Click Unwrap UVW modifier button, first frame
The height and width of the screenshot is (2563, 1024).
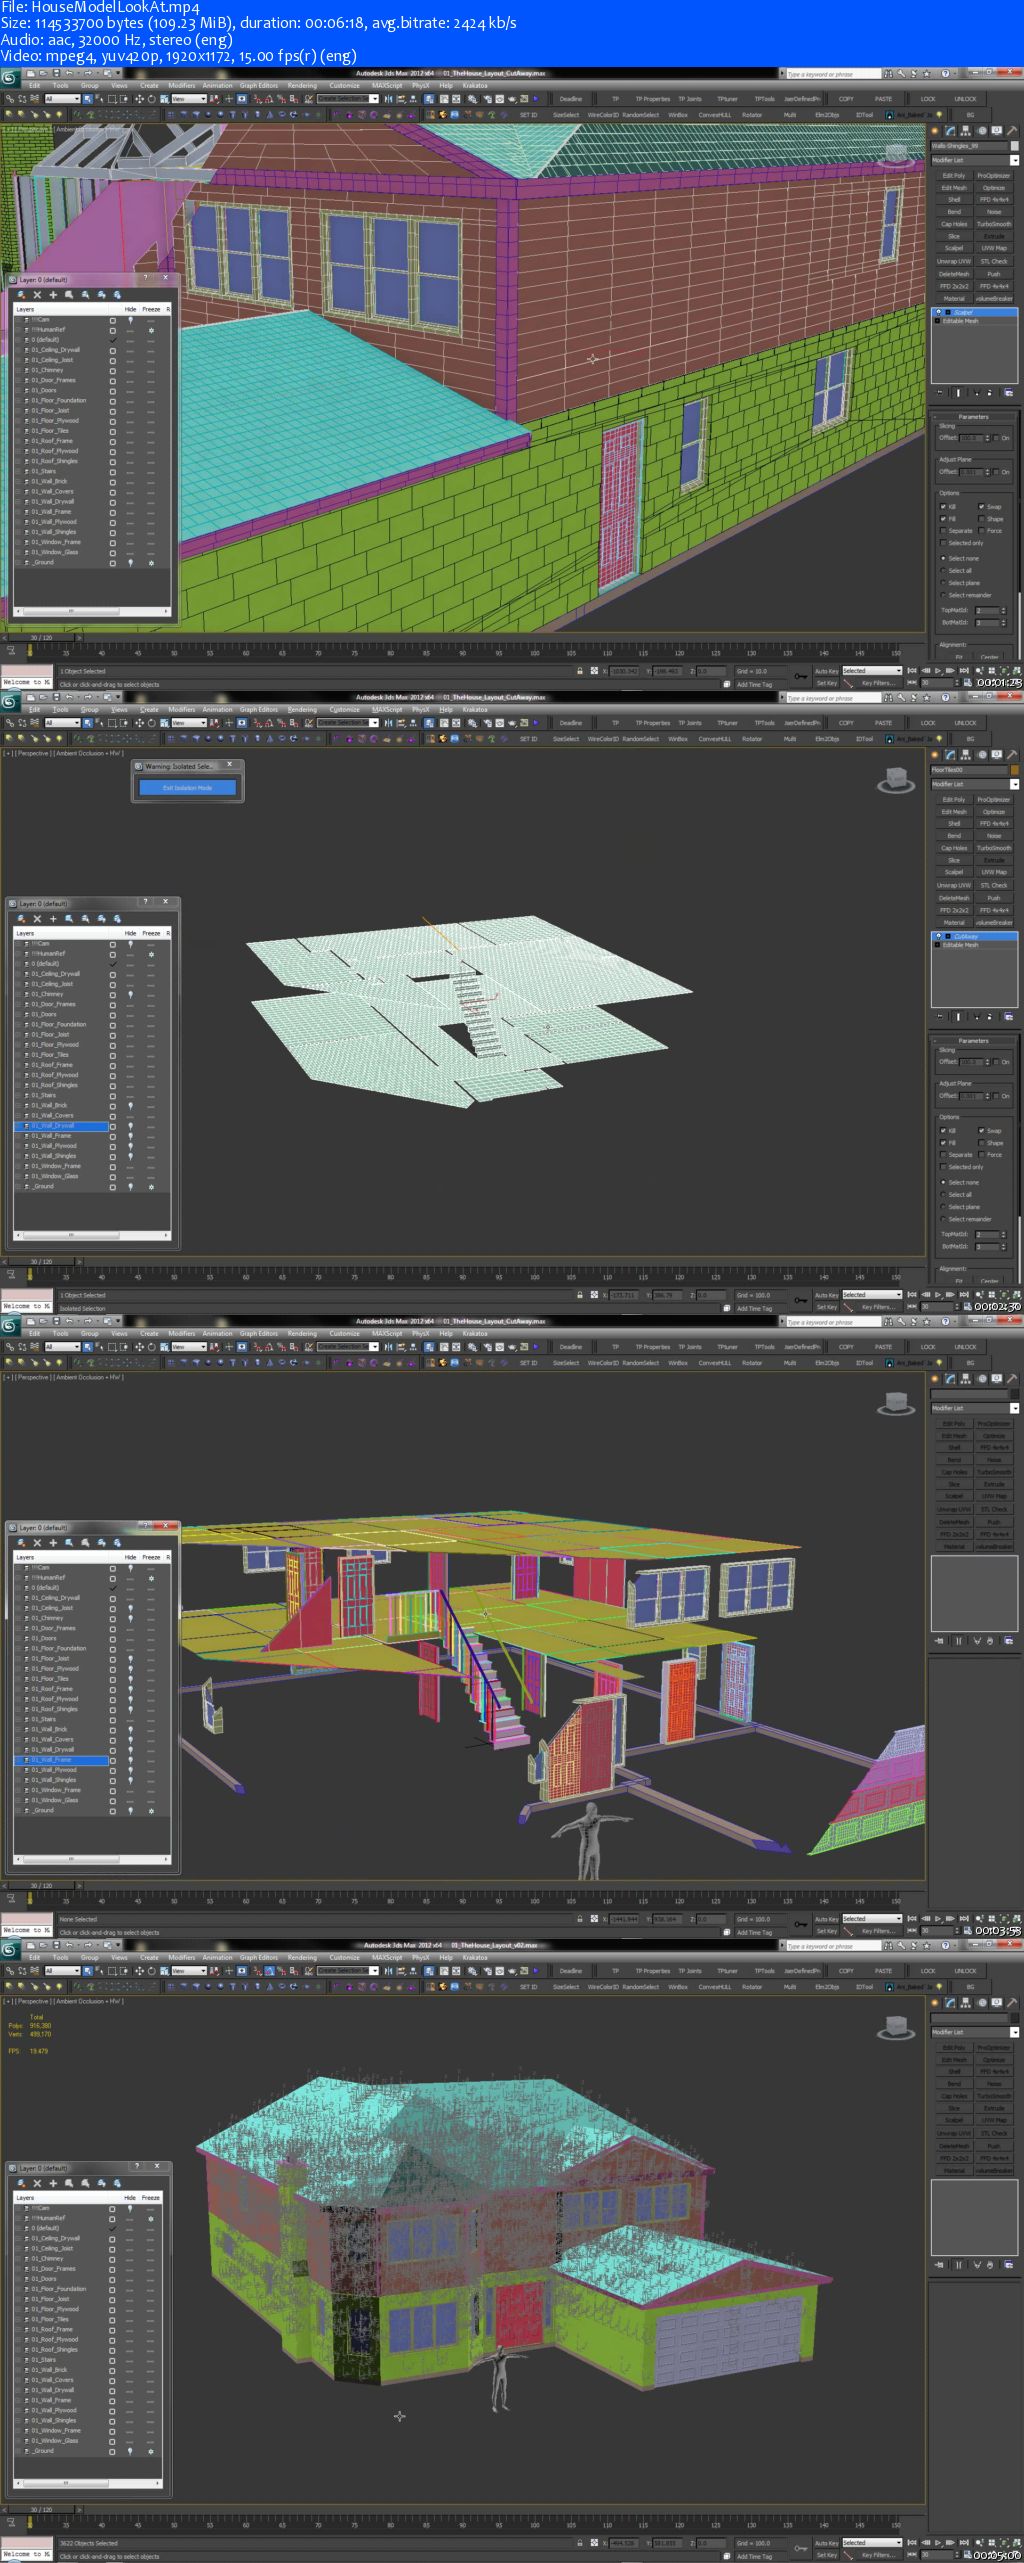(954, 261)
